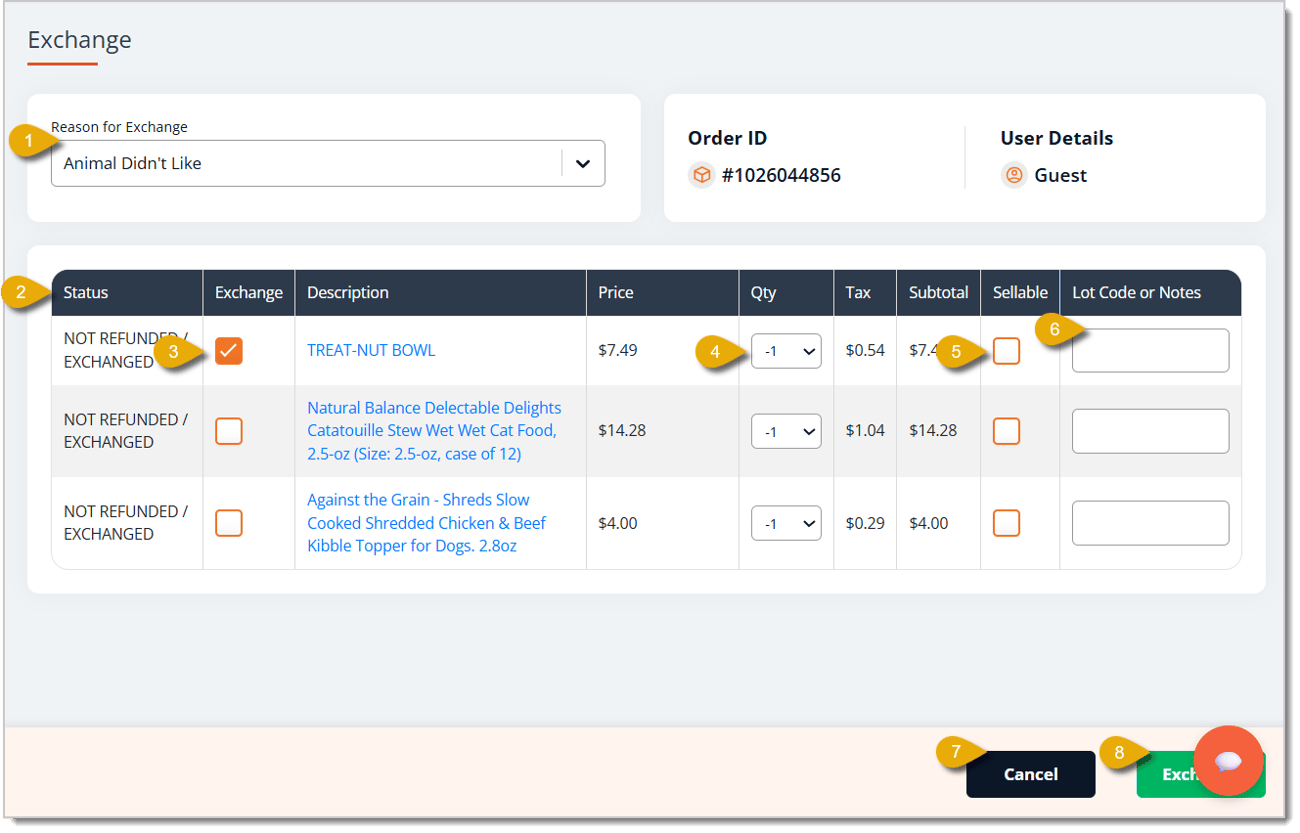Click the Reason for Exchange chevron arrow

[583, 163]
